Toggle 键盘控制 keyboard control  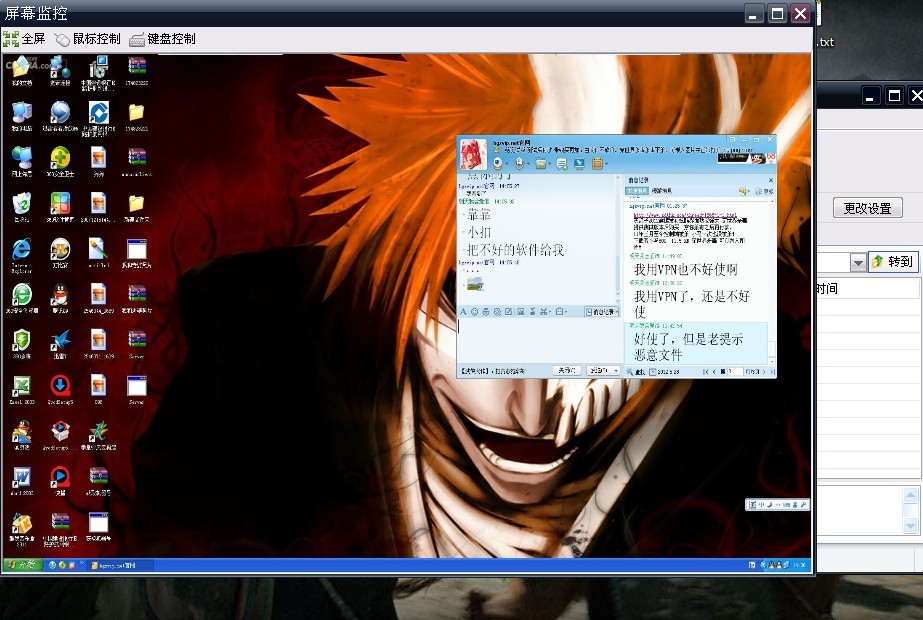tap(162, 39)
